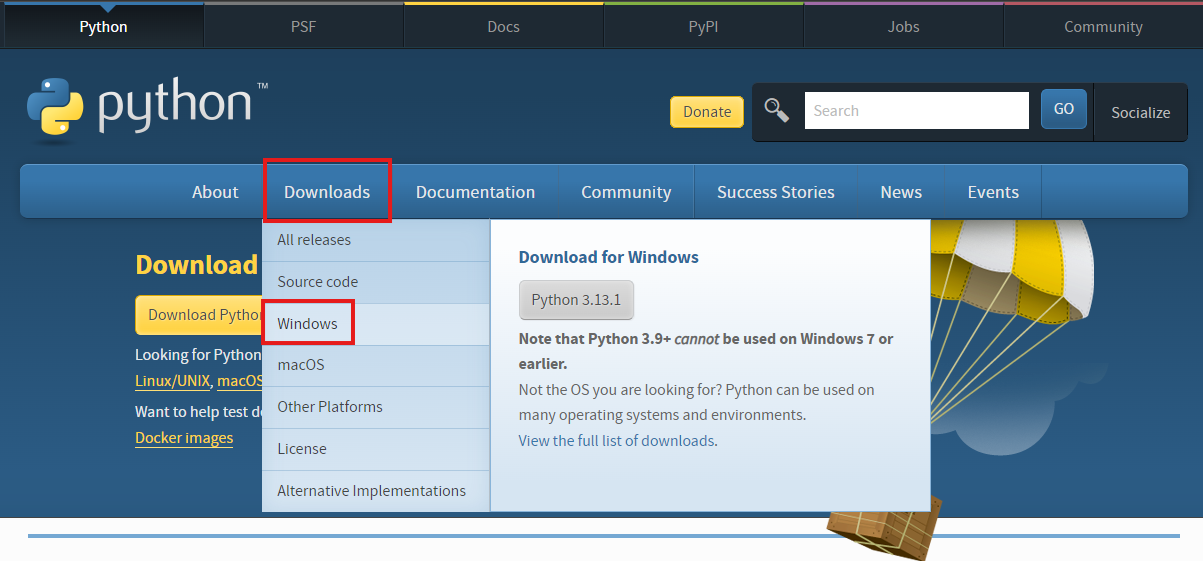Click the yellow Donate button

click(x=707, y=112)
